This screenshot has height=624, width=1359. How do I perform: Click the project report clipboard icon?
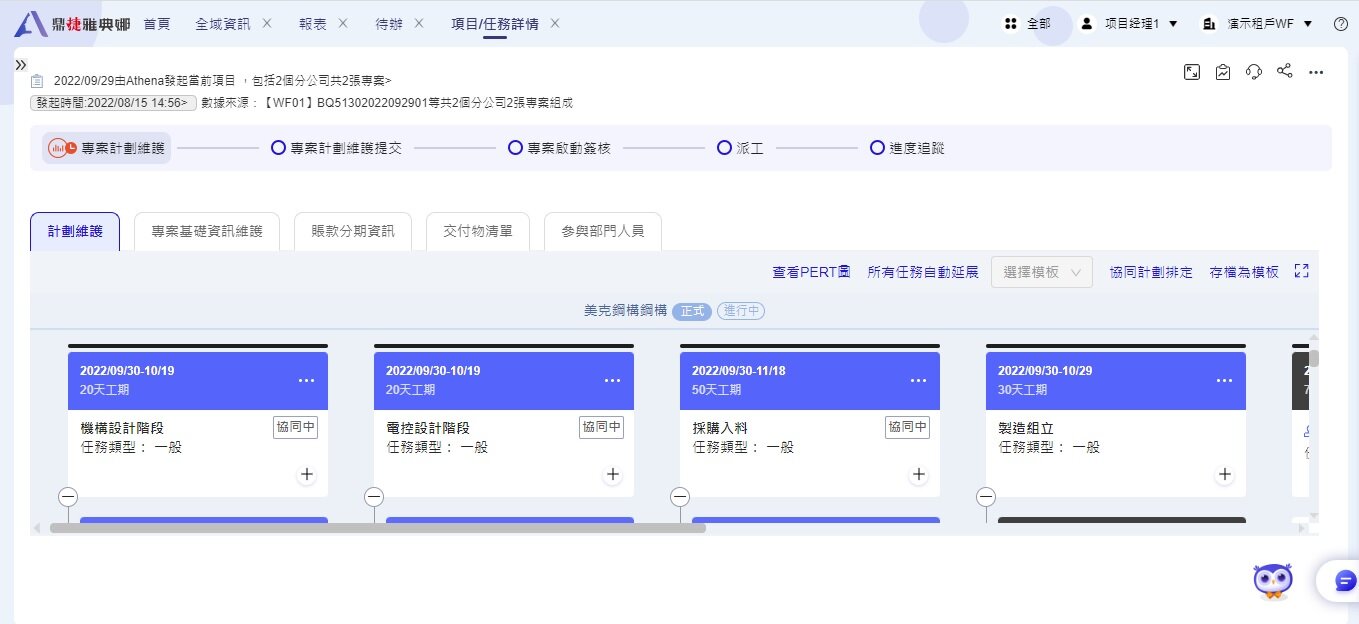click(x=1222, y=72)
